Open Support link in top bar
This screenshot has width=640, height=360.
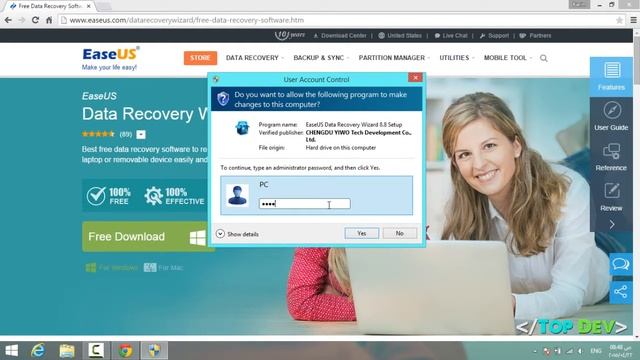pyautogui.click(x=494, y=36)
